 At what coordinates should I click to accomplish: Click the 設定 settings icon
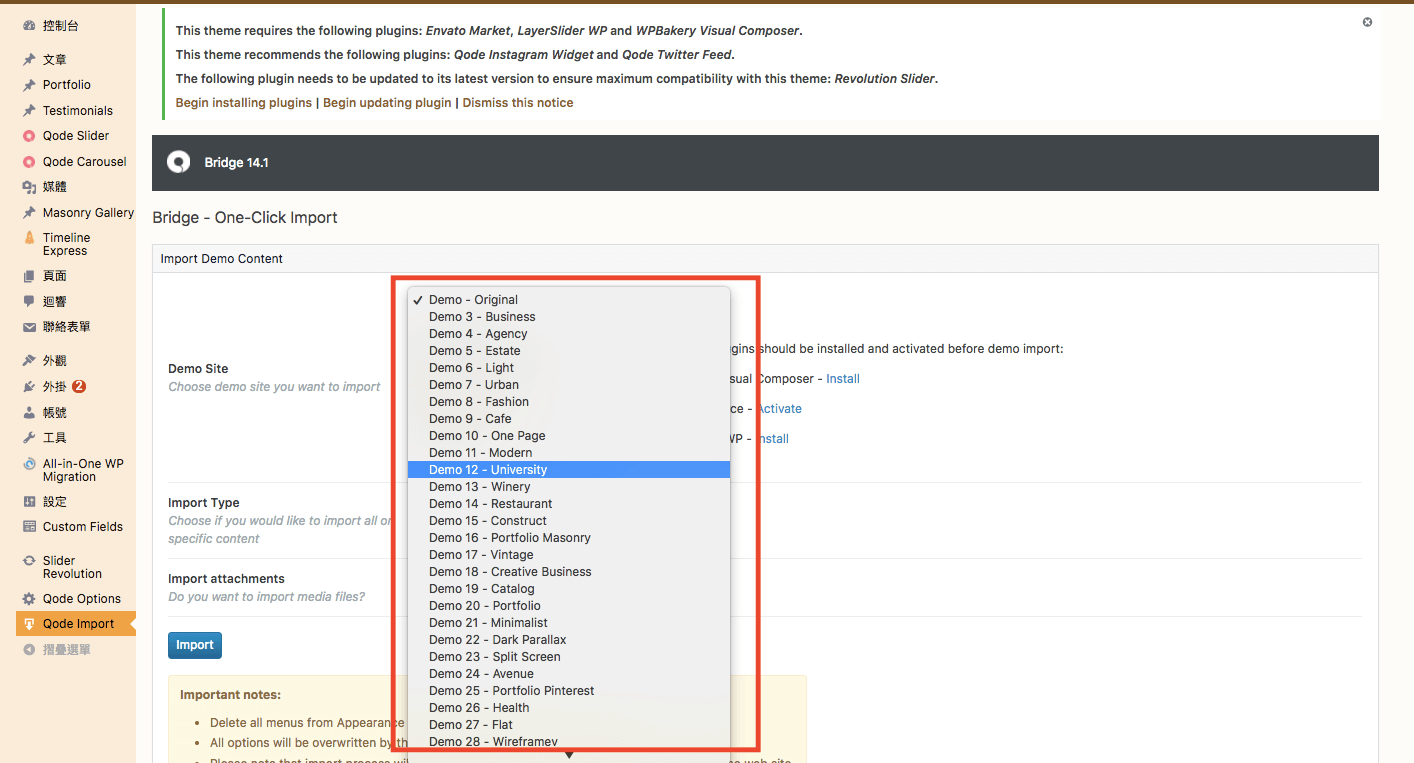click(x=29, y=502)
